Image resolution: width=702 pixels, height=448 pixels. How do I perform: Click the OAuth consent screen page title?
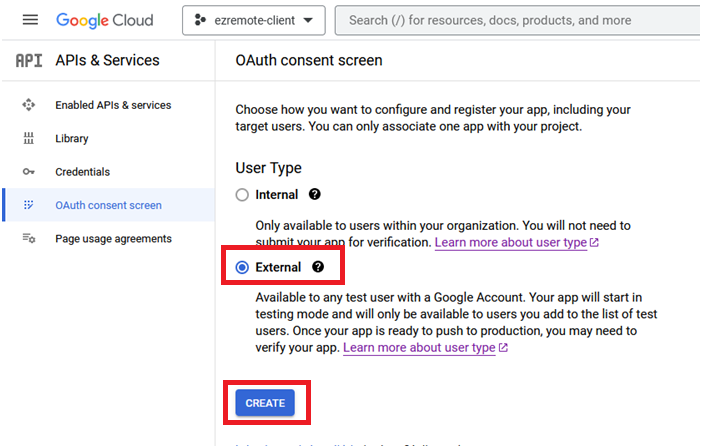pos(309,60)
